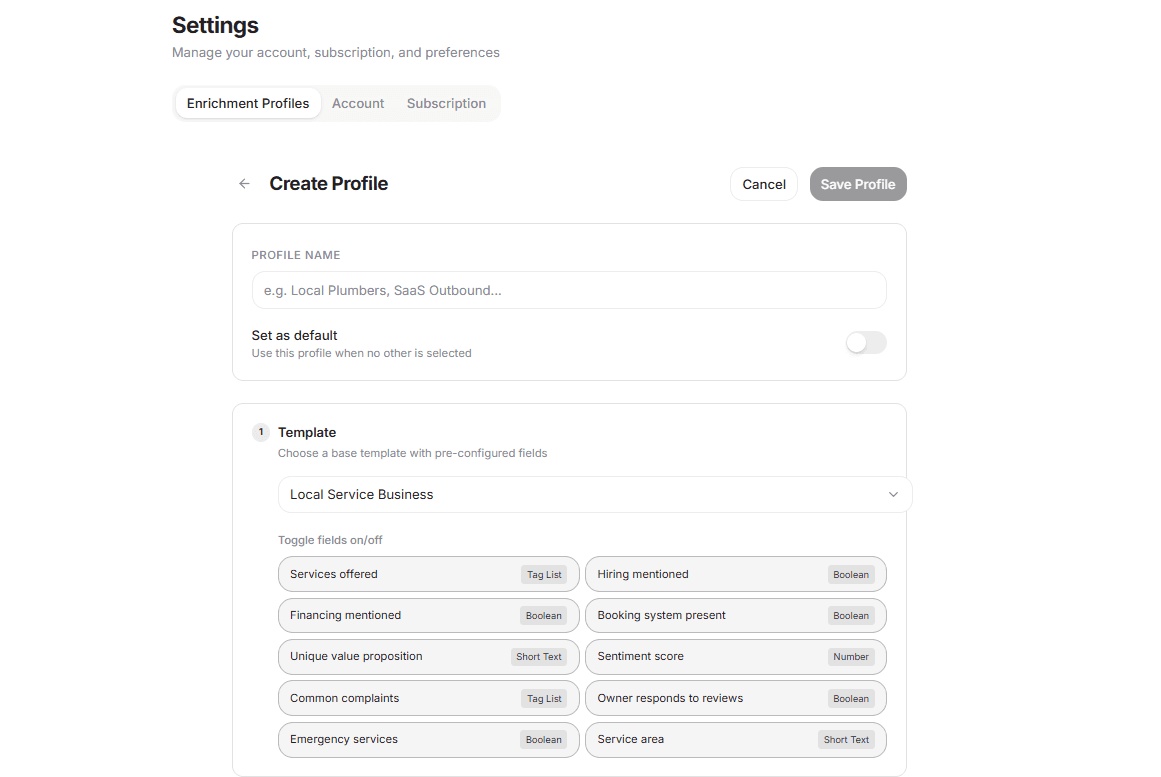Toggle the Booking system present field
The image size is (1161, 777).
(735, 616)
